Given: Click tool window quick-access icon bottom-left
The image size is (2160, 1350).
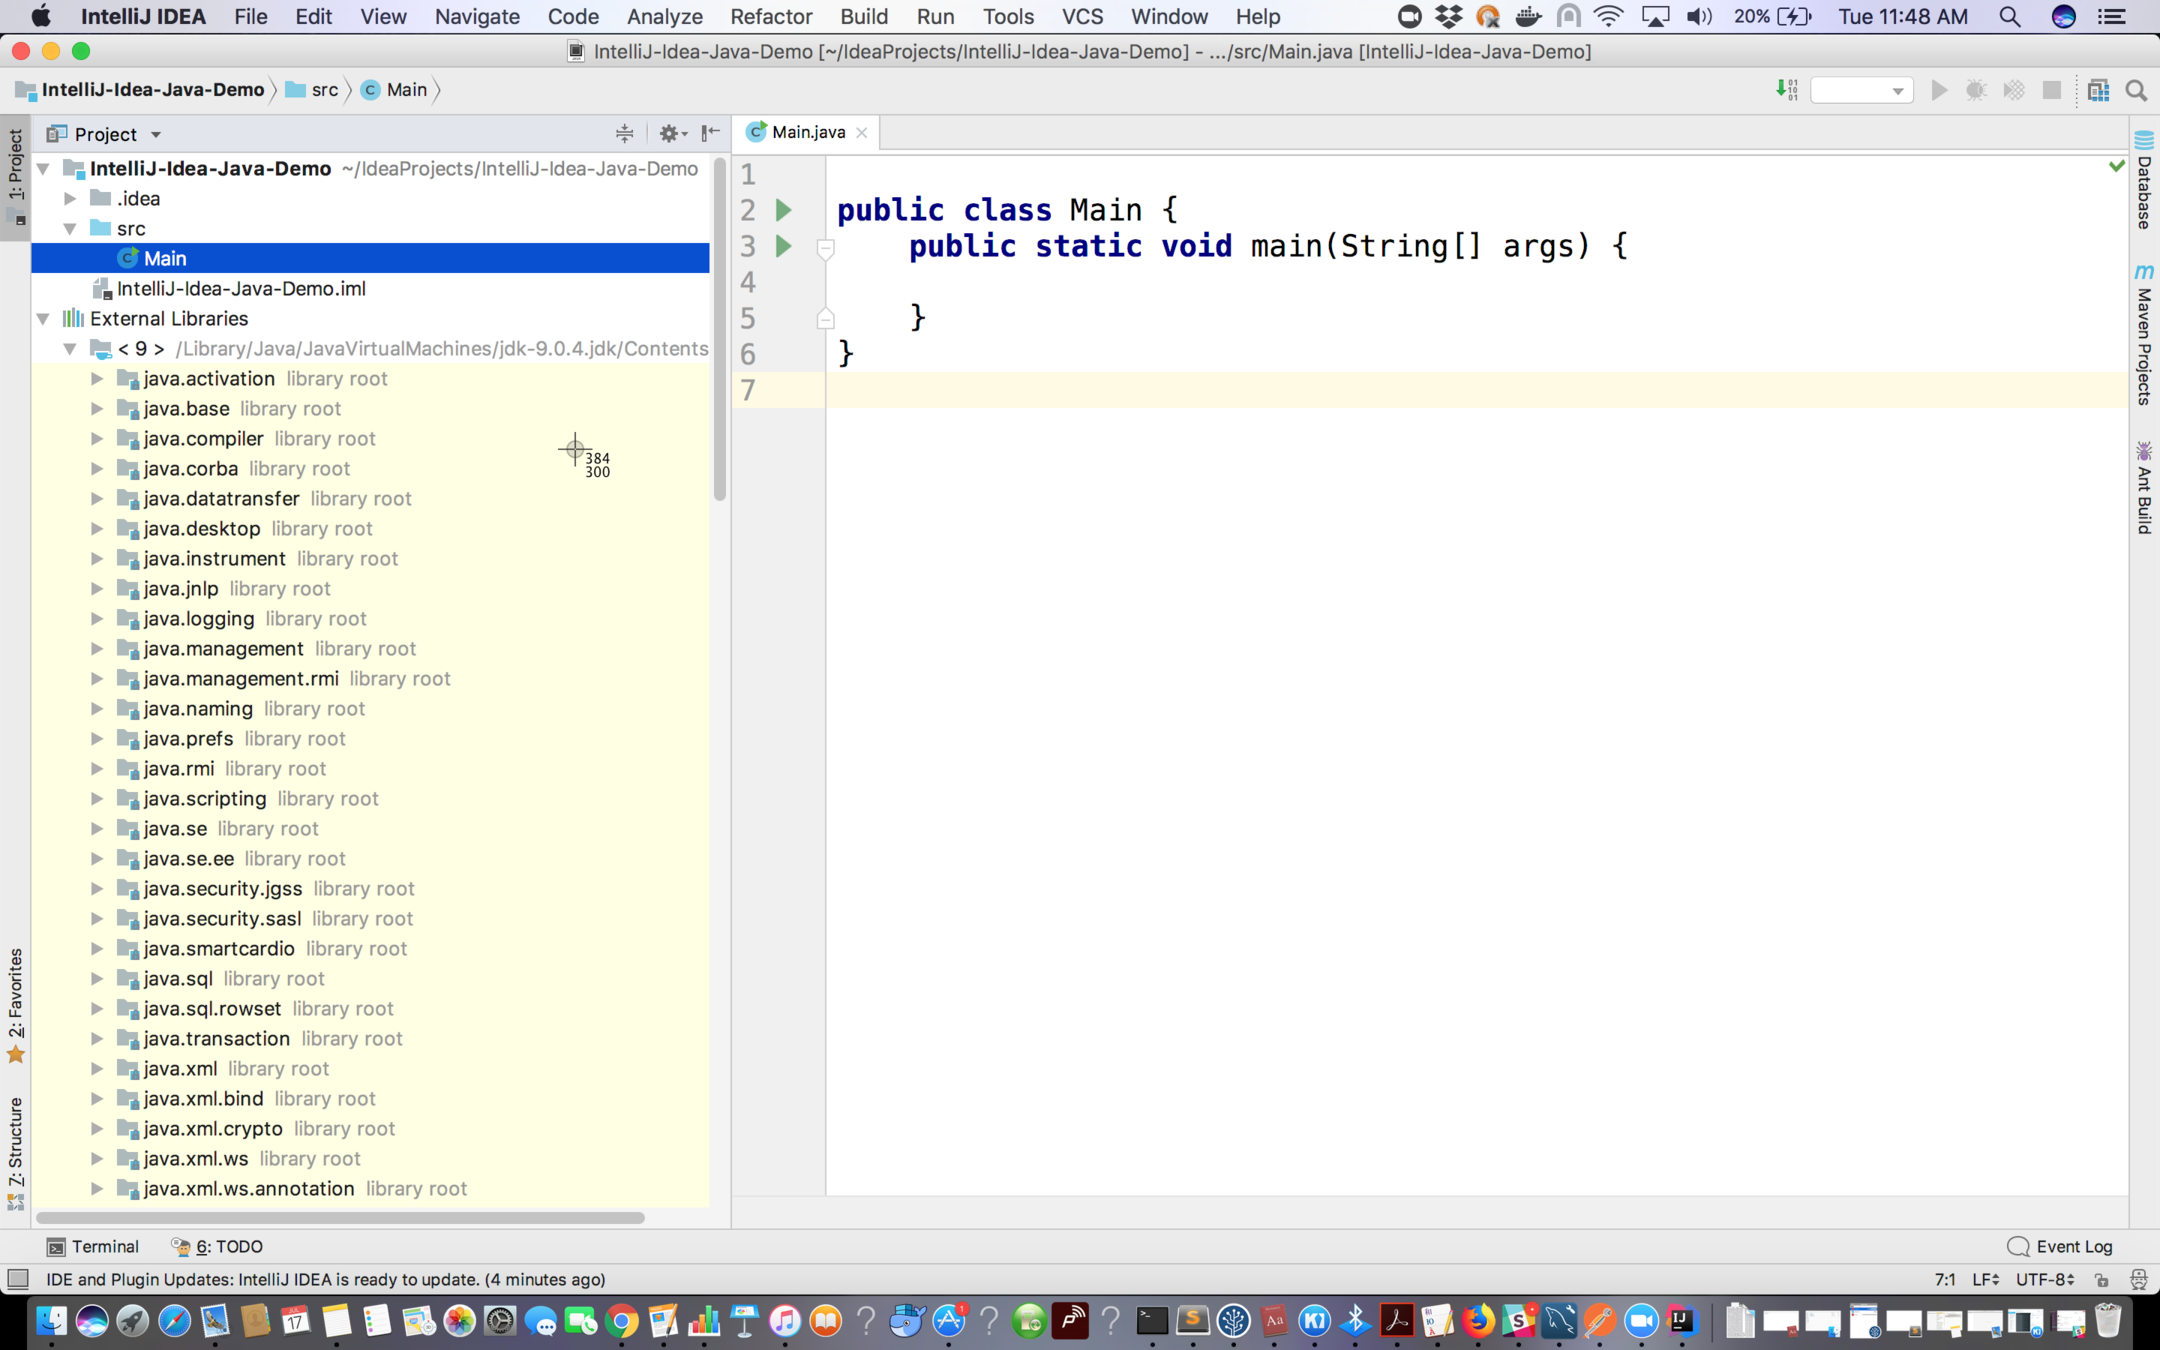Looking at the screenshot, I should [17, 1279].
